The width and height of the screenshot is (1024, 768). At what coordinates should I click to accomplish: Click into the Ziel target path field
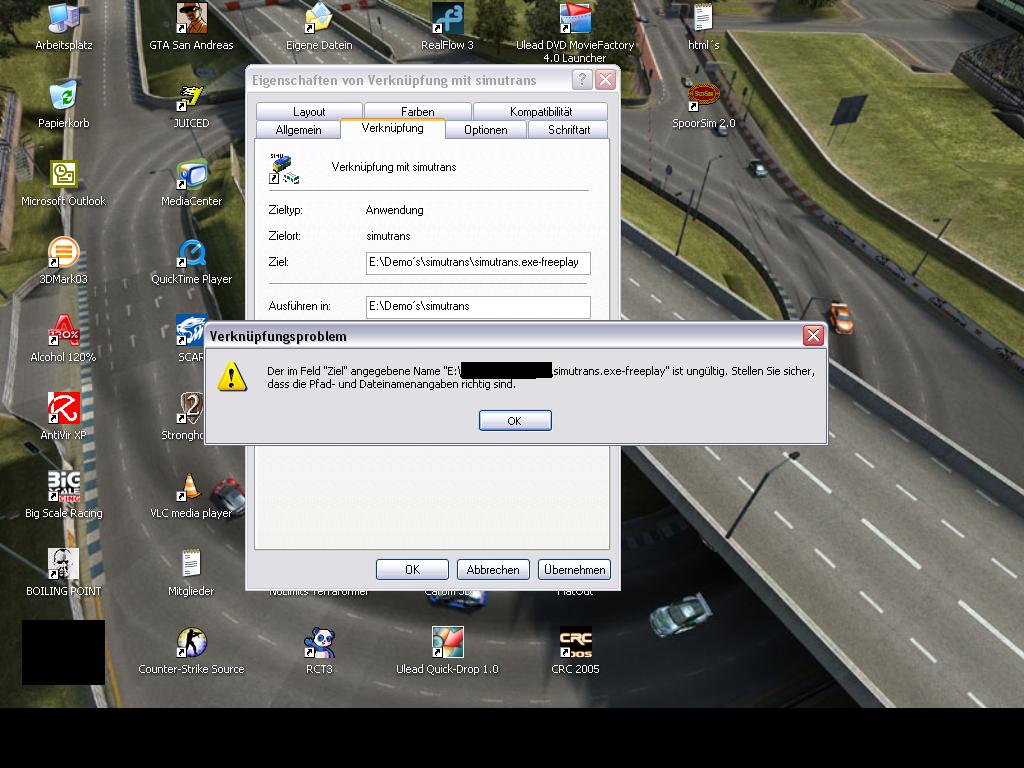pyautogui.click(x=478, y=263)
